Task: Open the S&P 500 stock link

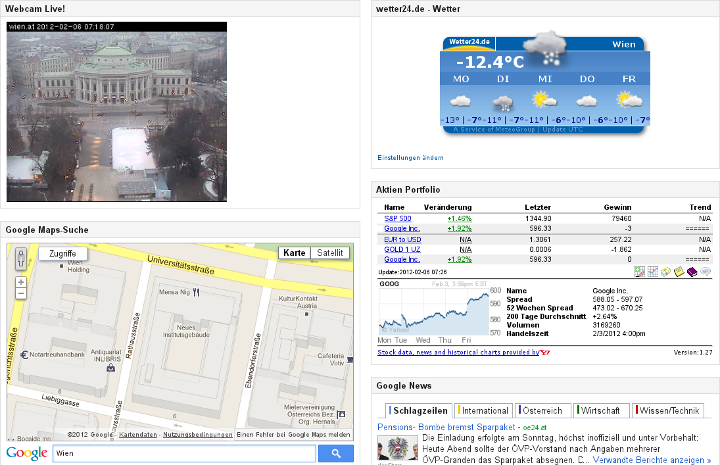Action: (398, 218)
